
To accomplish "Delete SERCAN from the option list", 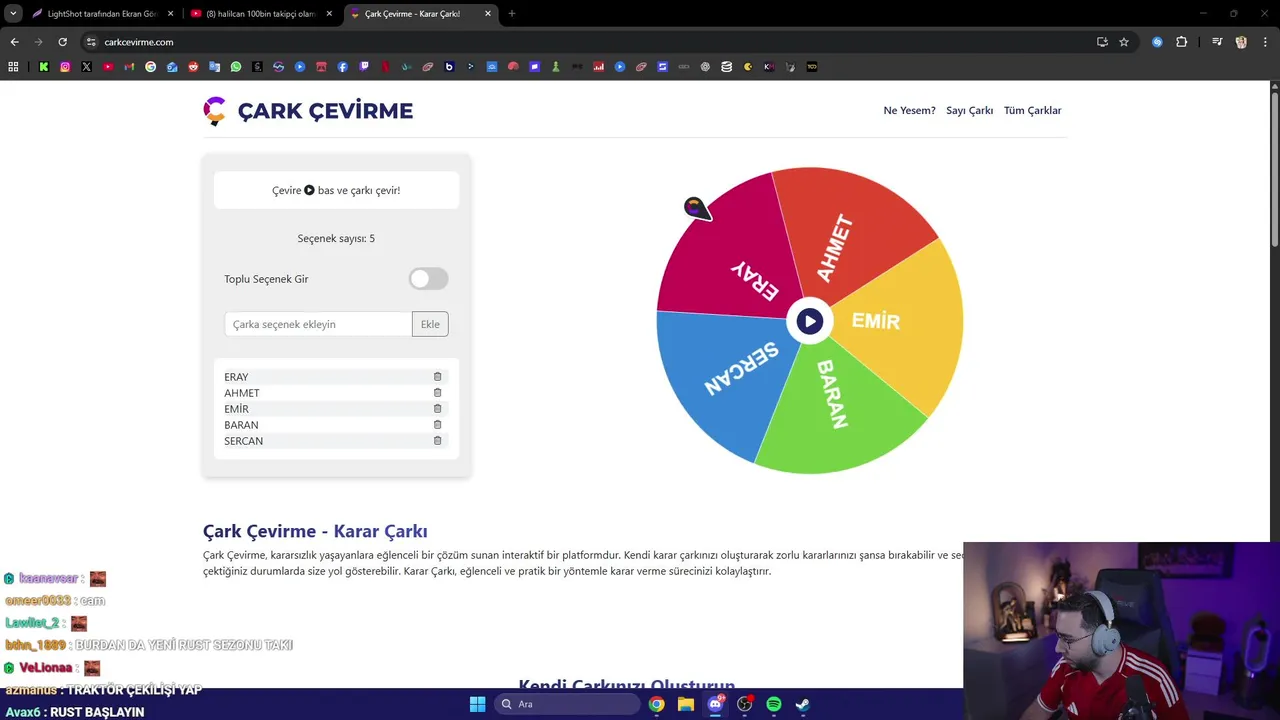I will 437,441.
